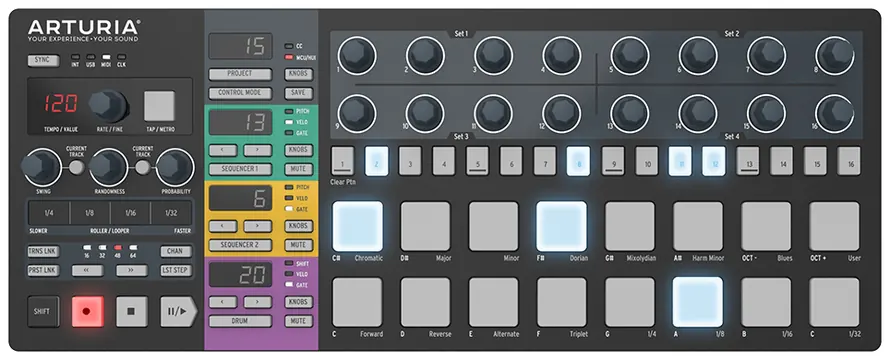890x360 pixels.
Task: Click the PROBABILITY knob
Action: coord(175,167)
